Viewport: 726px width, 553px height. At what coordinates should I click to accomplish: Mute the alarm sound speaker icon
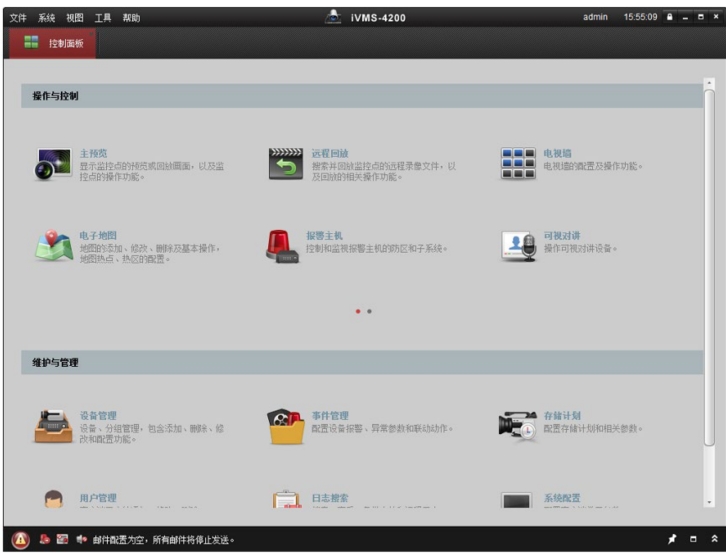click(x=82, y=539)
